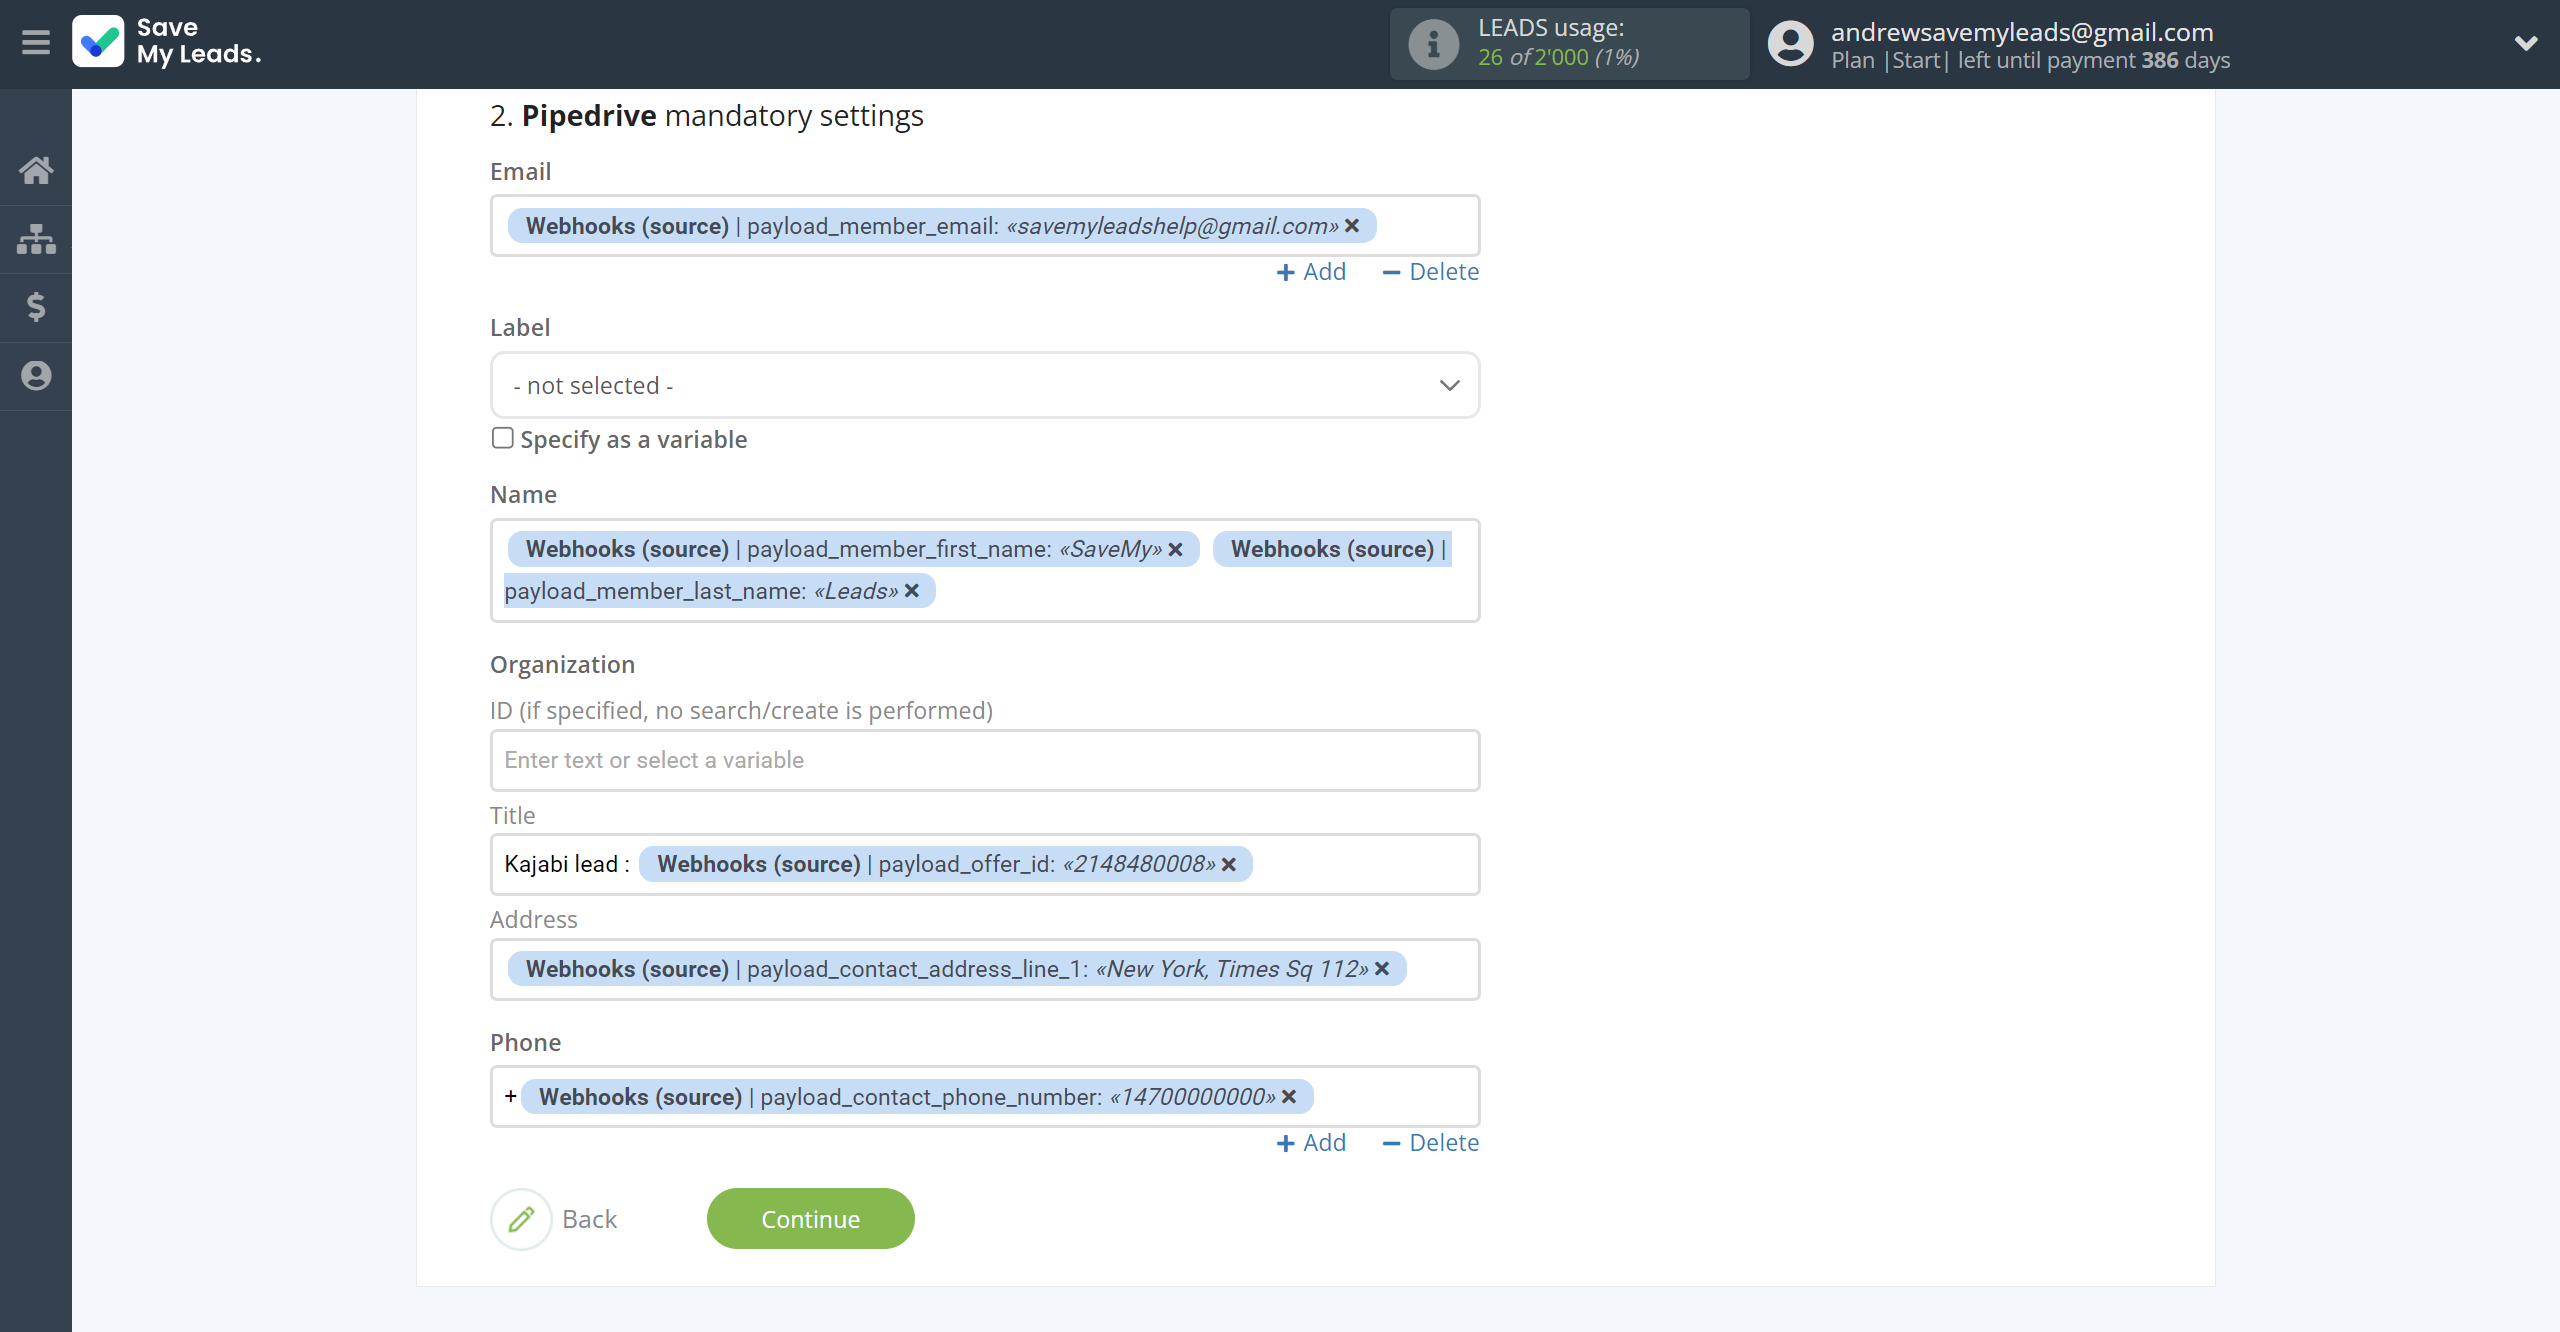The image size is (2560, 1332).
Task: Click the Continue button
Action: [x=810, y=1219]
